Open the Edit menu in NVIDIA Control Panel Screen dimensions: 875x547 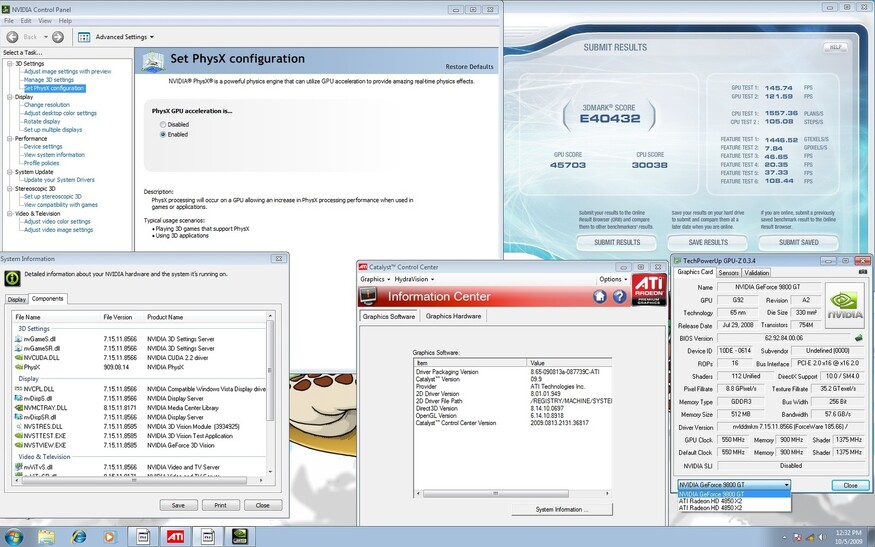tap(26, 21)
